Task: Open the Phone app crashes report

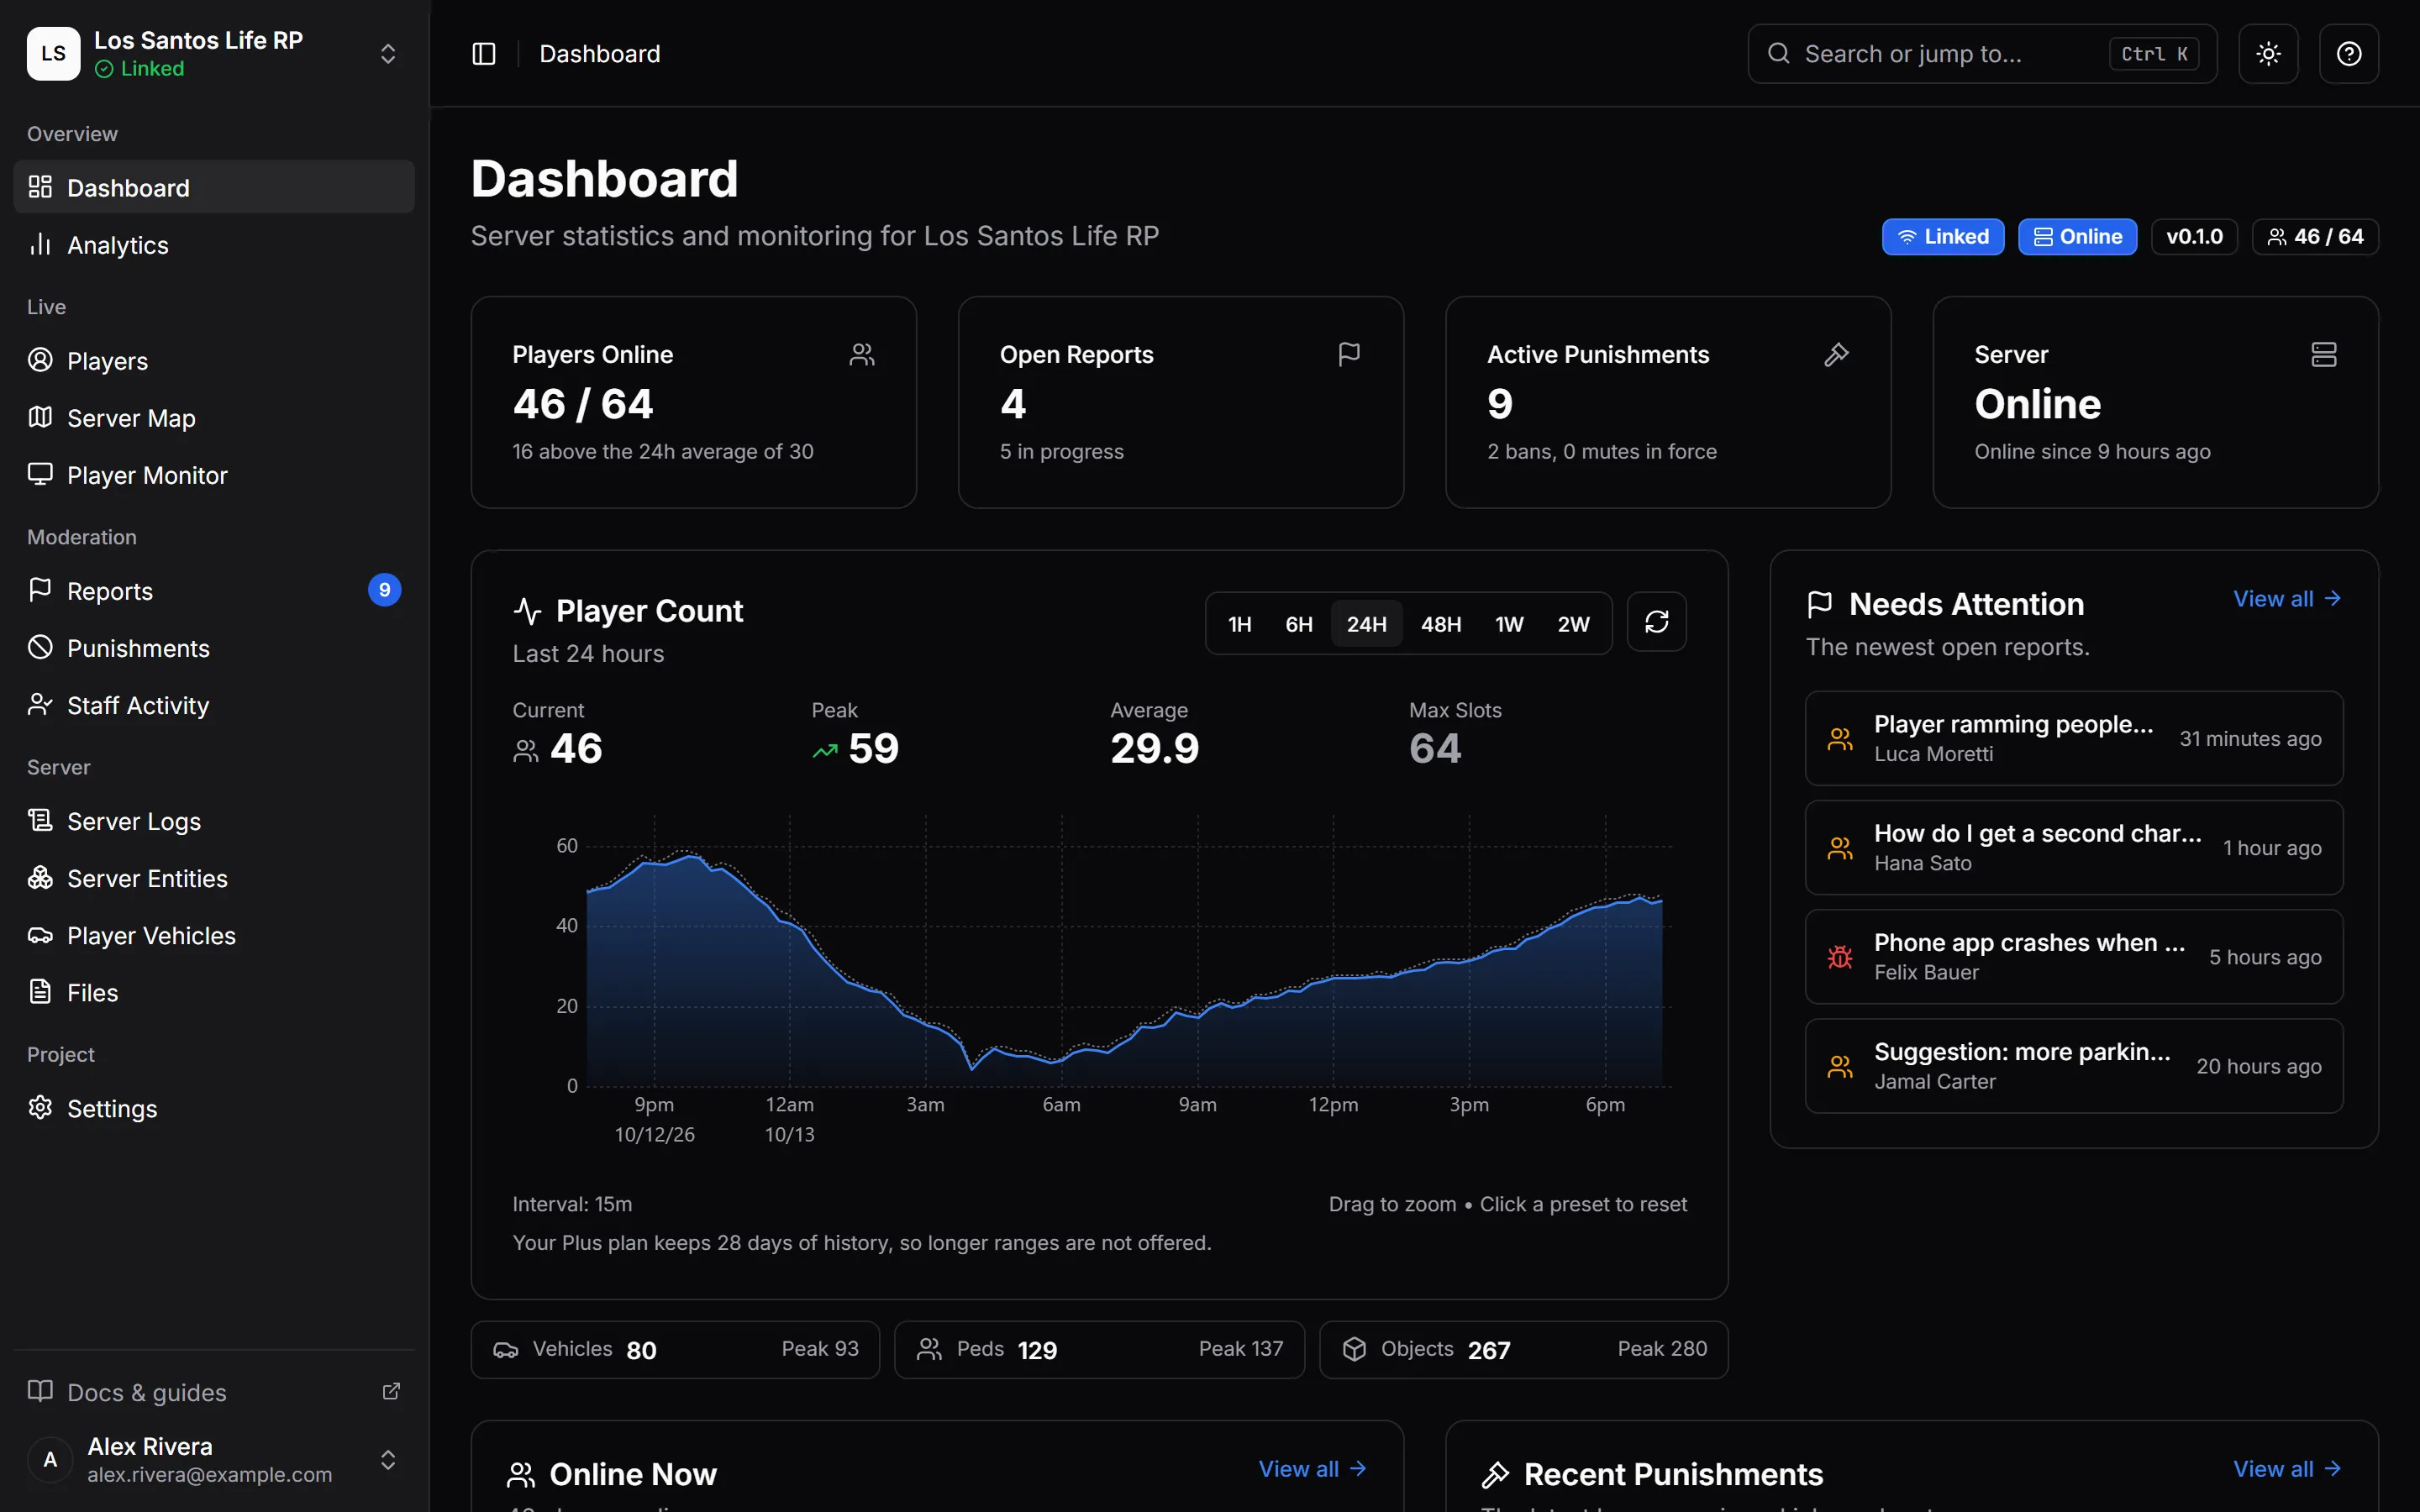Action: coord(2073,957)
